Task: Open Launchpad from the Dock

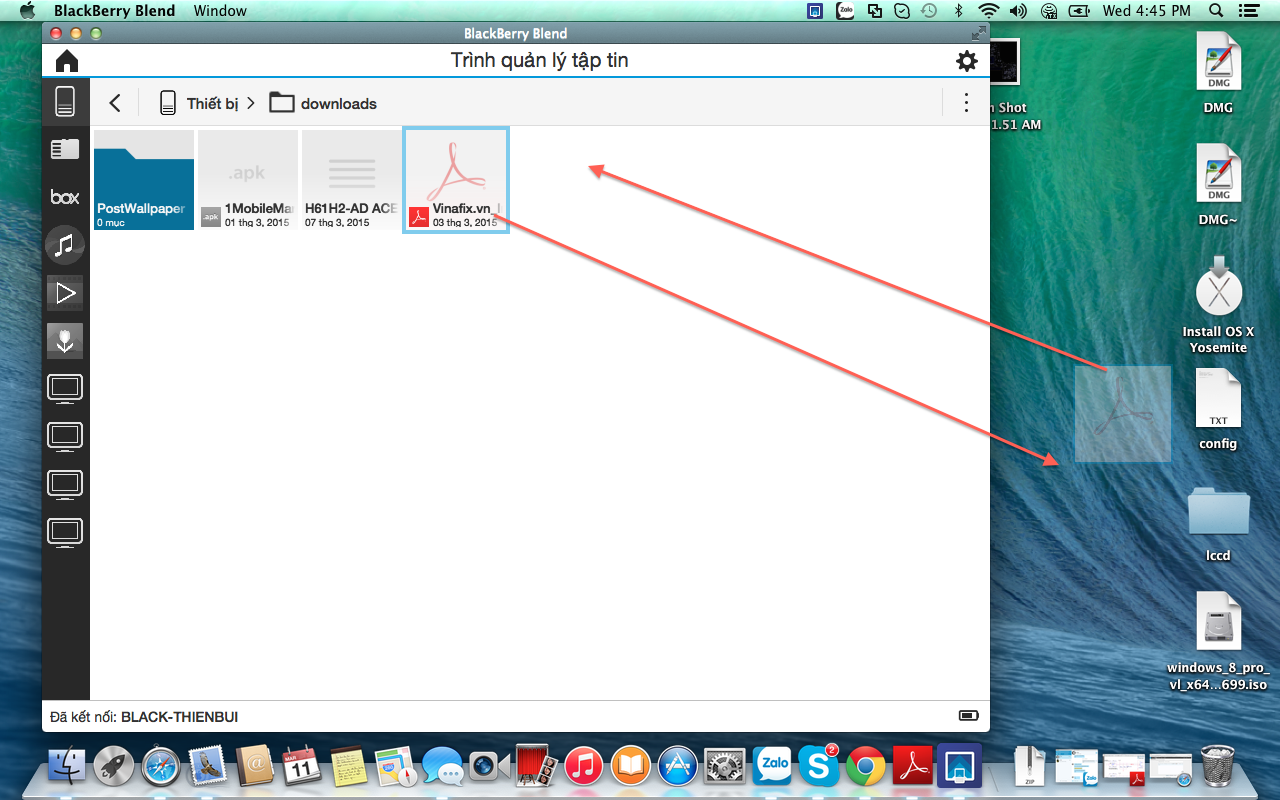Action: tap(114, 766)
